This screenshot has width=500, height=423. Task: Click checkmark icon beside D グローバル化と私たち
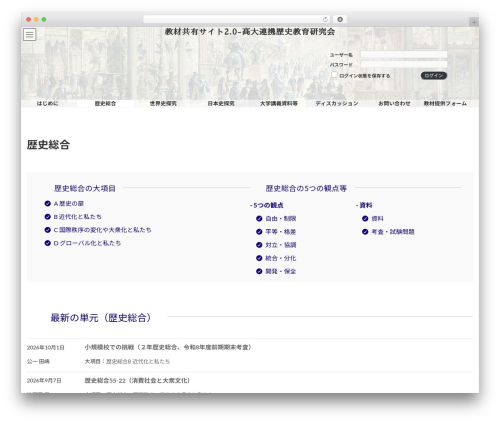coord(48,243)
